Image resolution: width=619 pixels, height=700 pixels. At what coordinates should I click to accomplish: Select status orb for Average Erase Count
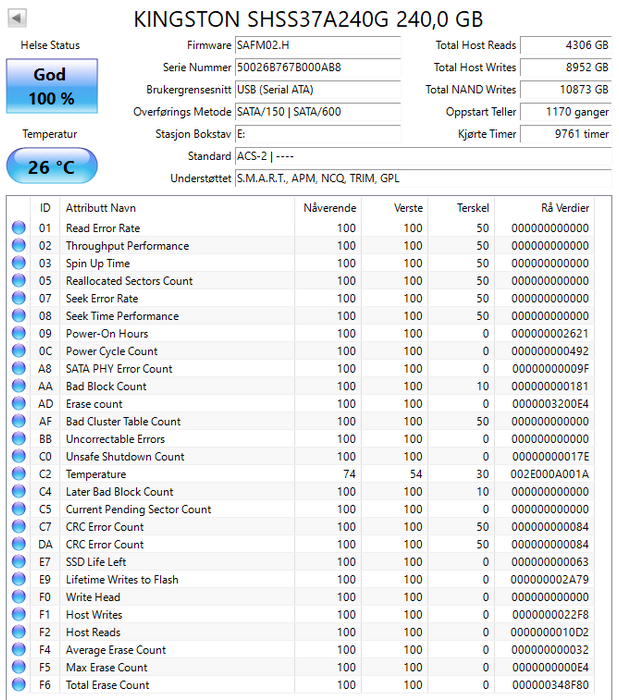tap(19, 650)
